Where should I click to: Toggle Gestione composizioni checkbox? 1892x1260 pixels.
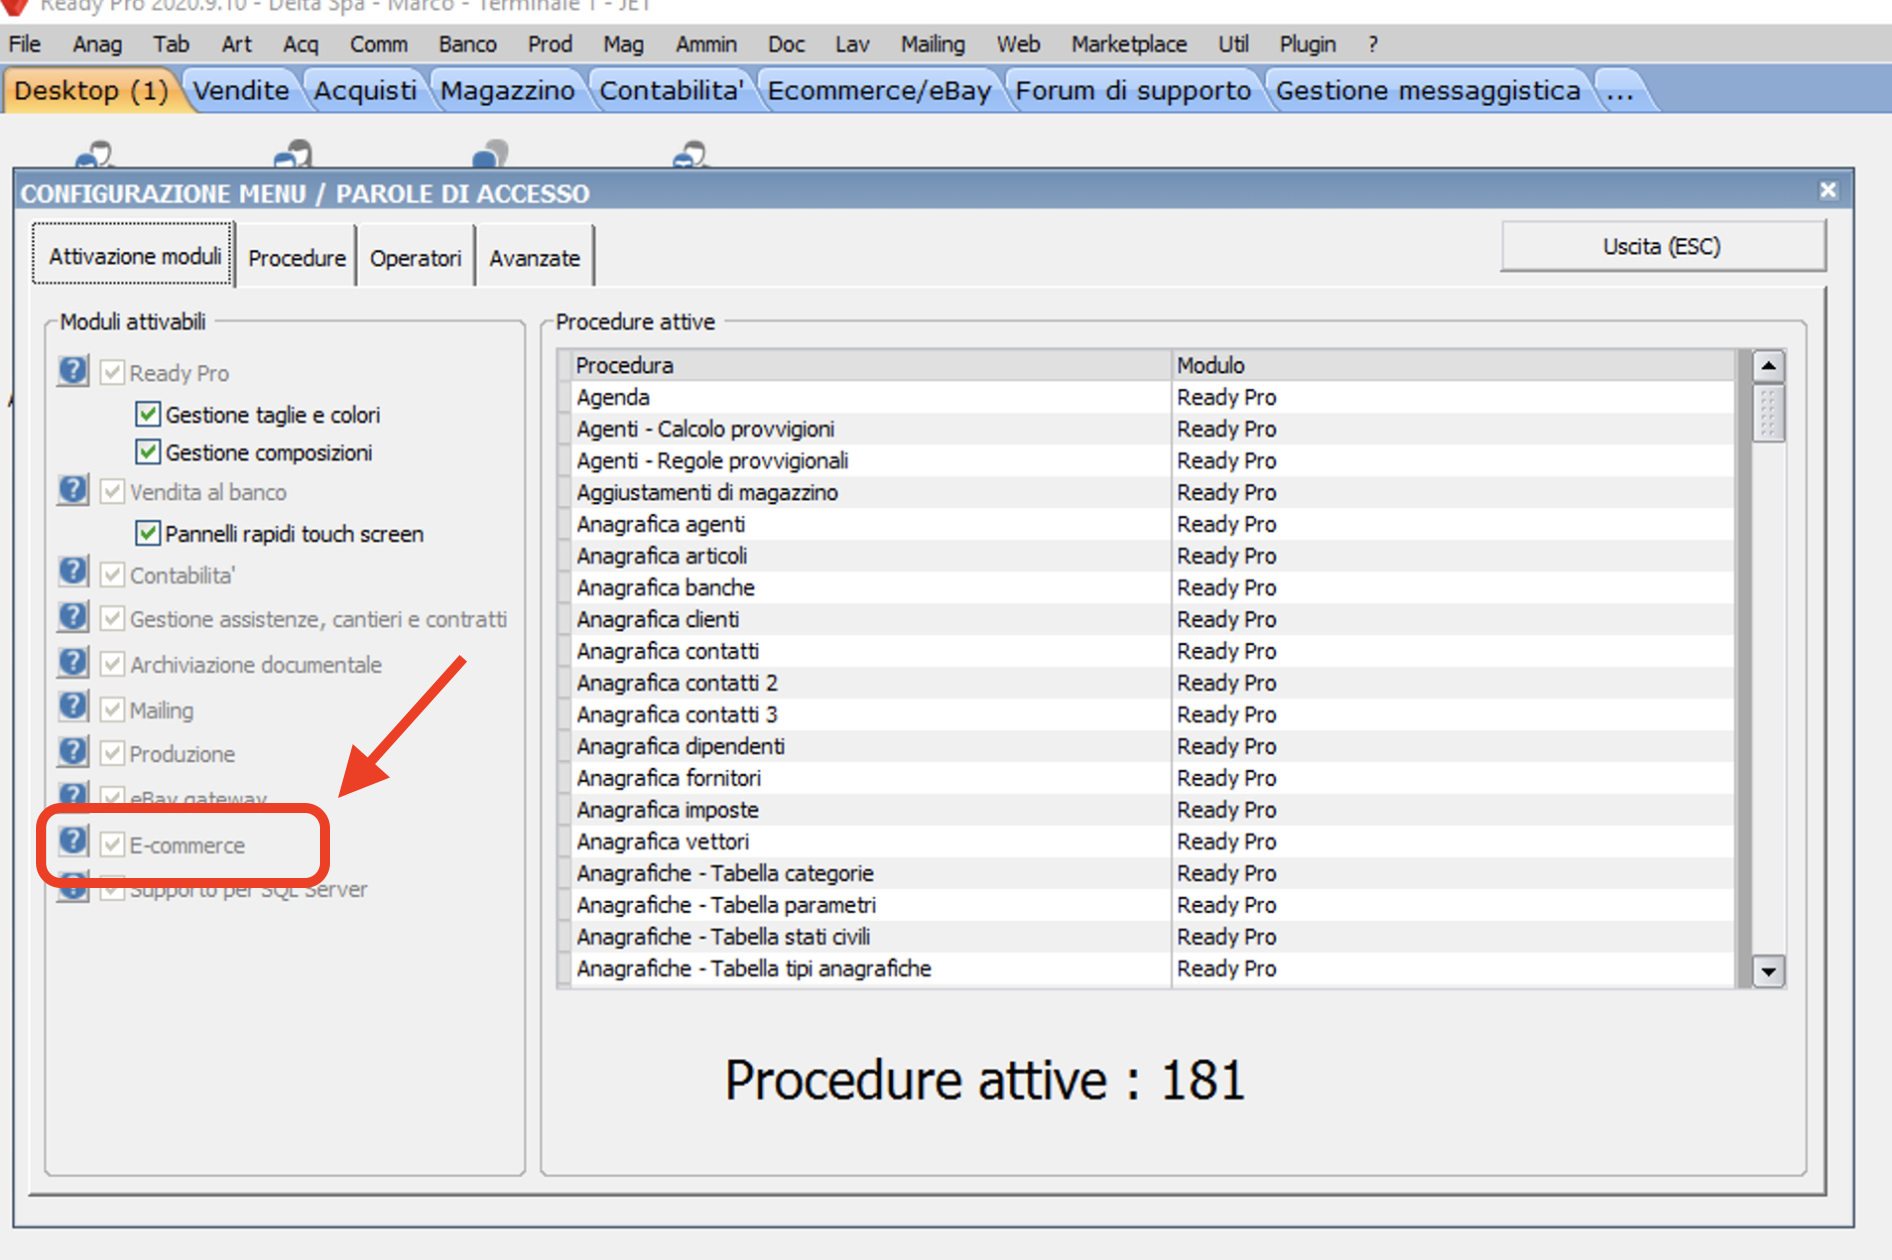pos(148,452)
